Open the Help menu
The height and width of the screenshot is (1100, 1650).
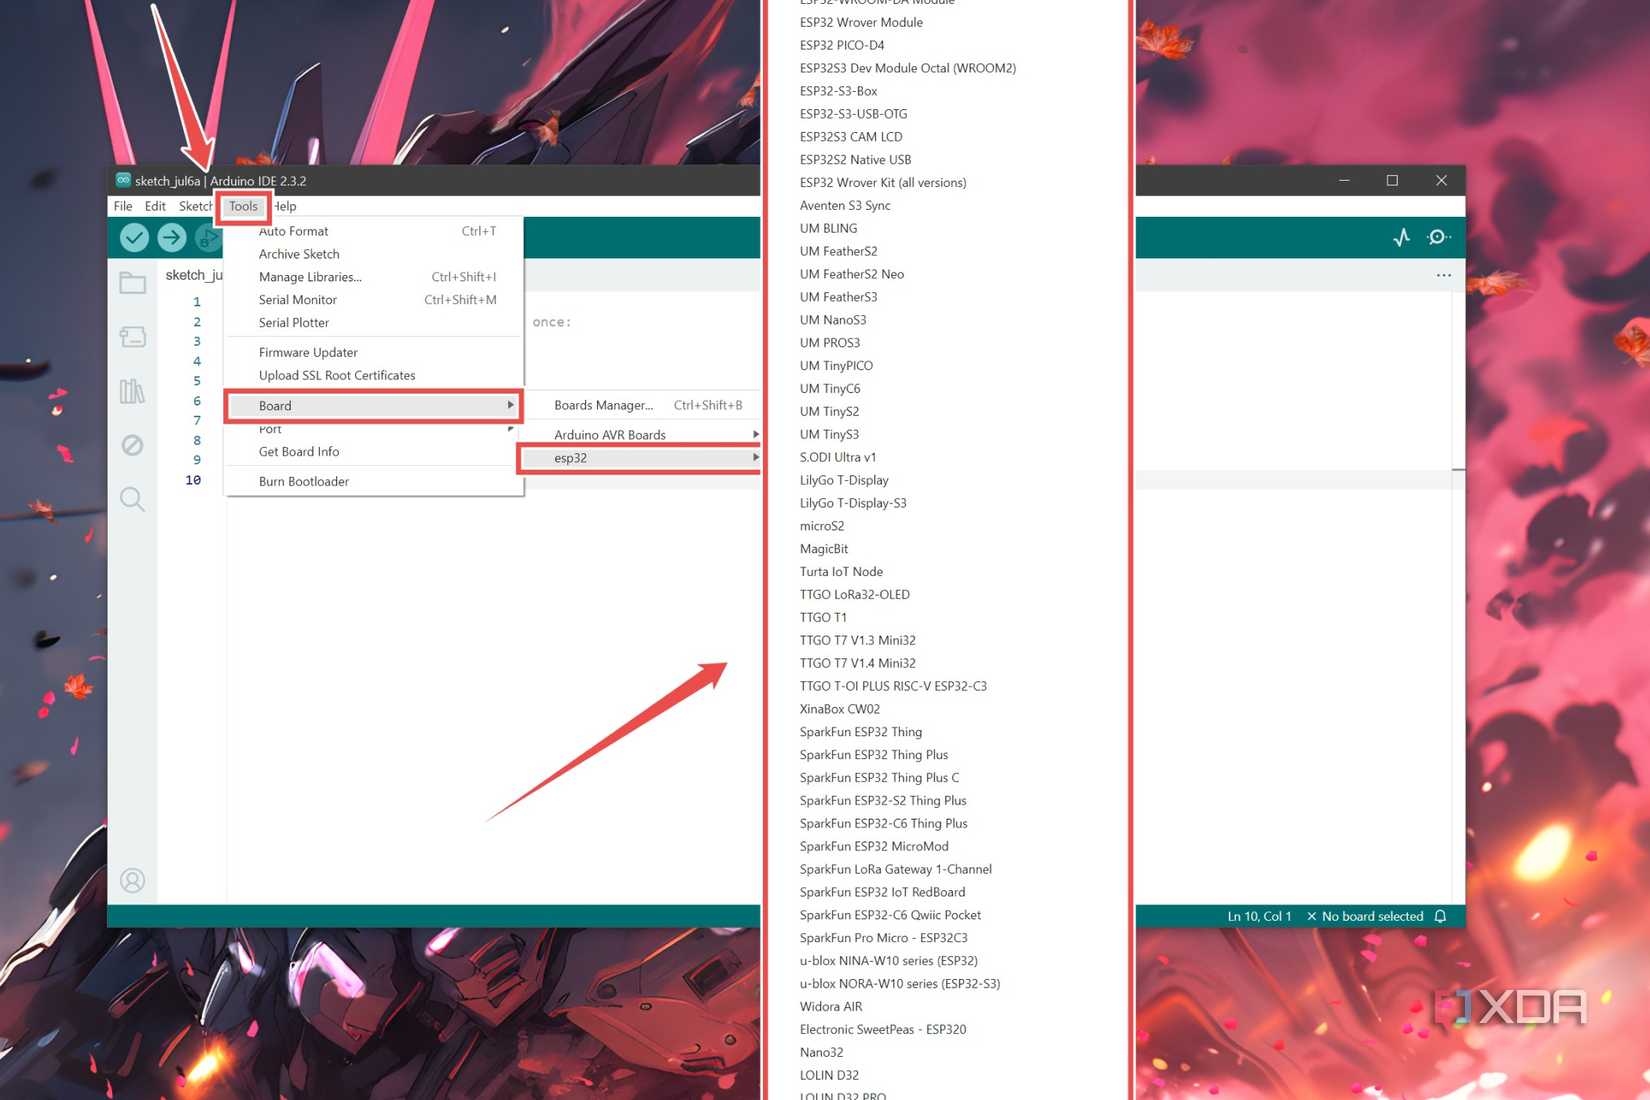click(x=285, y=206)
